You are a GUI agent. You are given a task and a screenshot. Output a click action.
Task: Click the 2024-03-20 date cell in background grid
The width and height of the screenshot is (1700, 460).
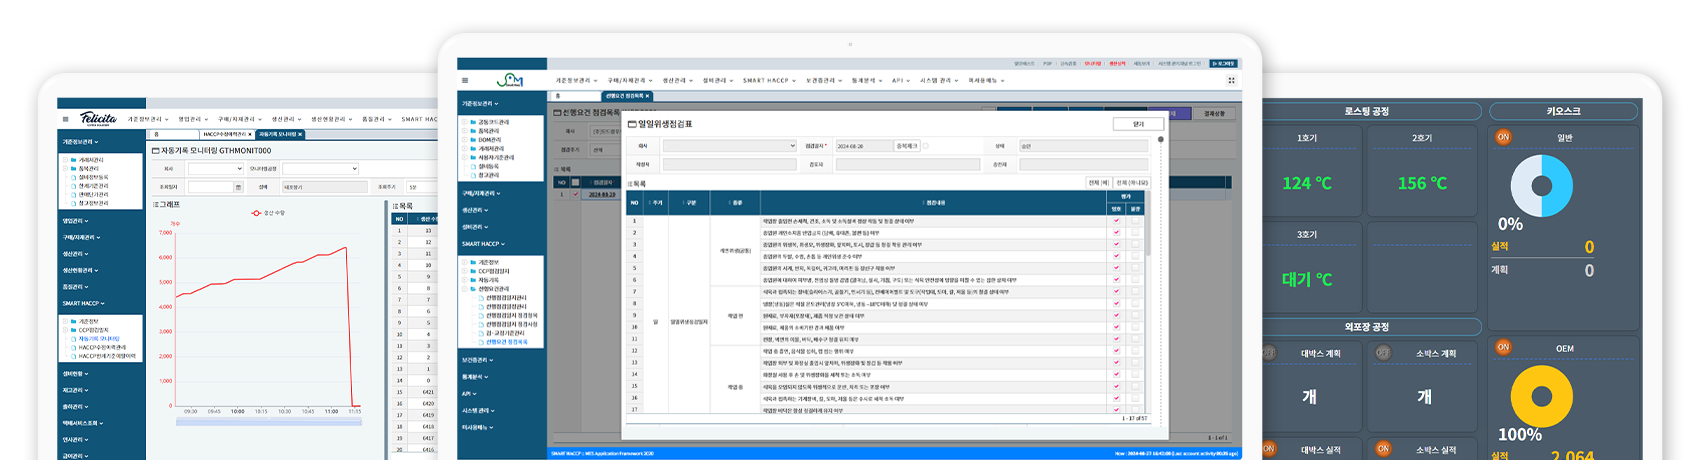[603, 195]
